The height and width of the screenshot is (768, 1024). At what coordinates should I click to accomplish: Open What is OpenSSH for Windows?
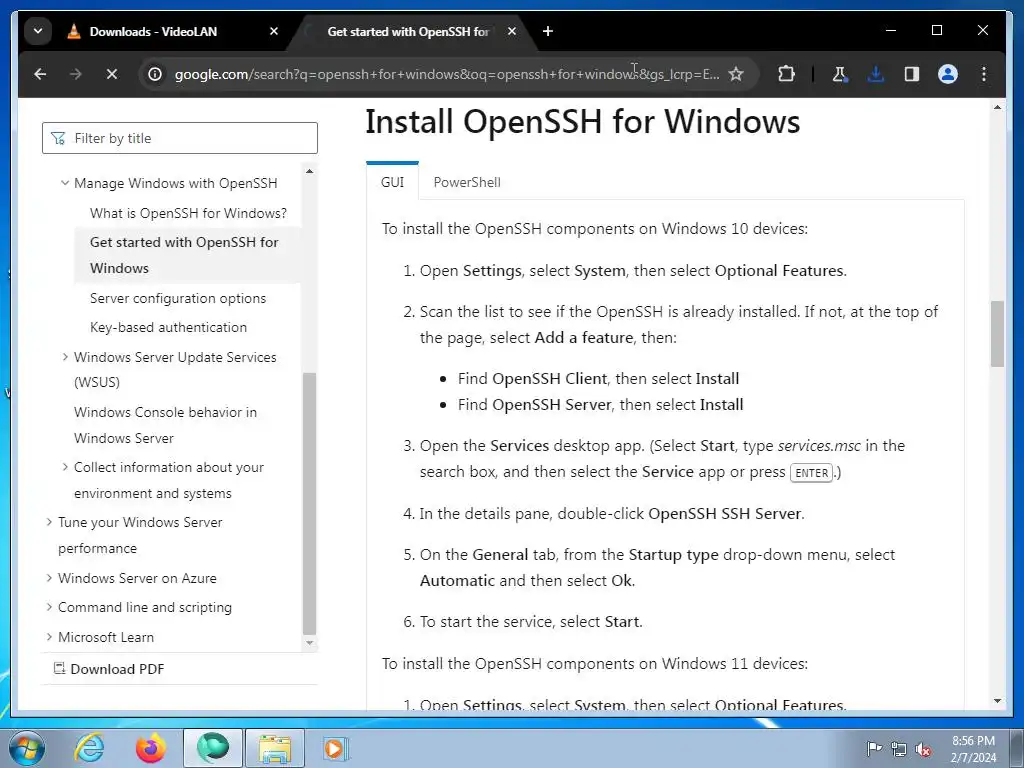point(188,213)
